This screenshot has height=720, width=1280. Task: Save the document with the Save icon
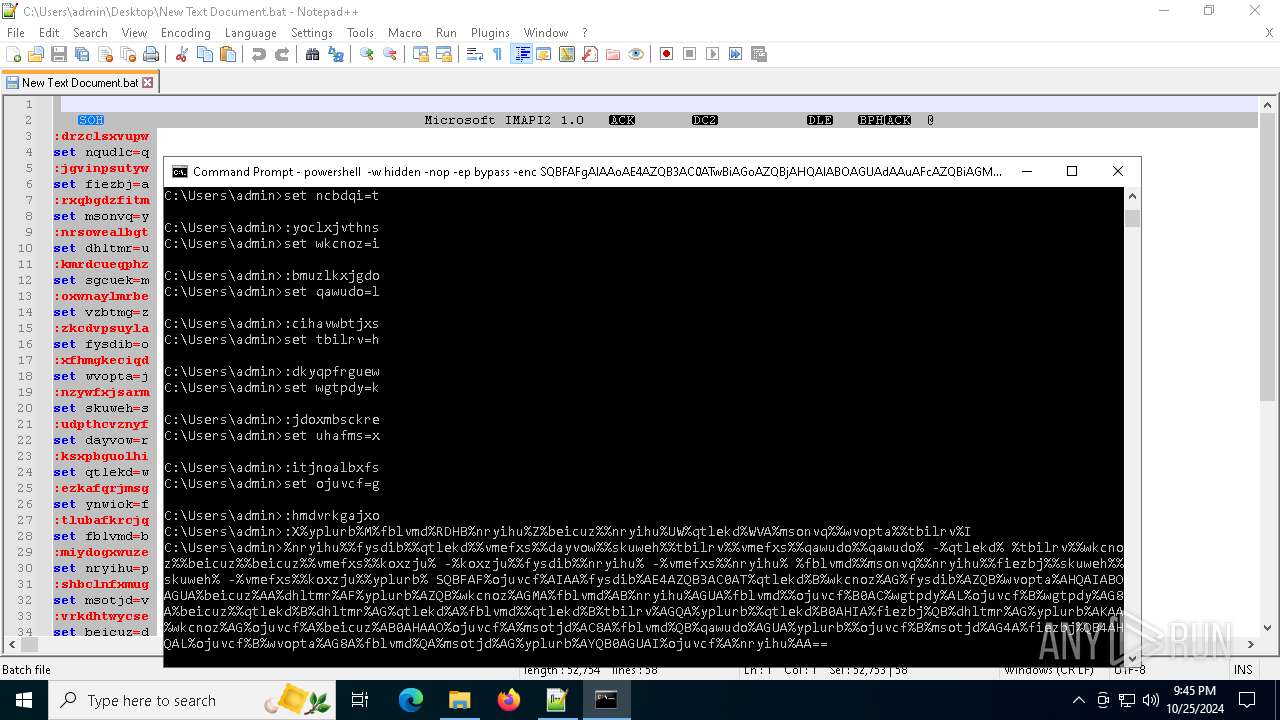(x=59, y=54)
